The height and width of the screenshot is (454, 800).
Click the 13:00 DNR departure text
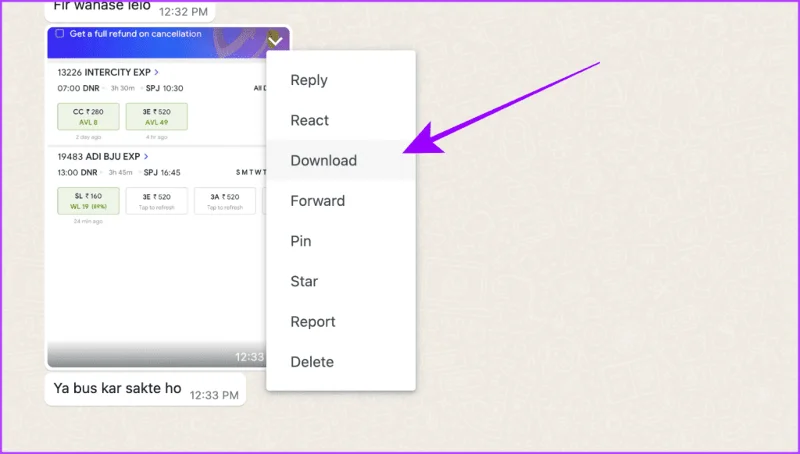coord(78,172)
